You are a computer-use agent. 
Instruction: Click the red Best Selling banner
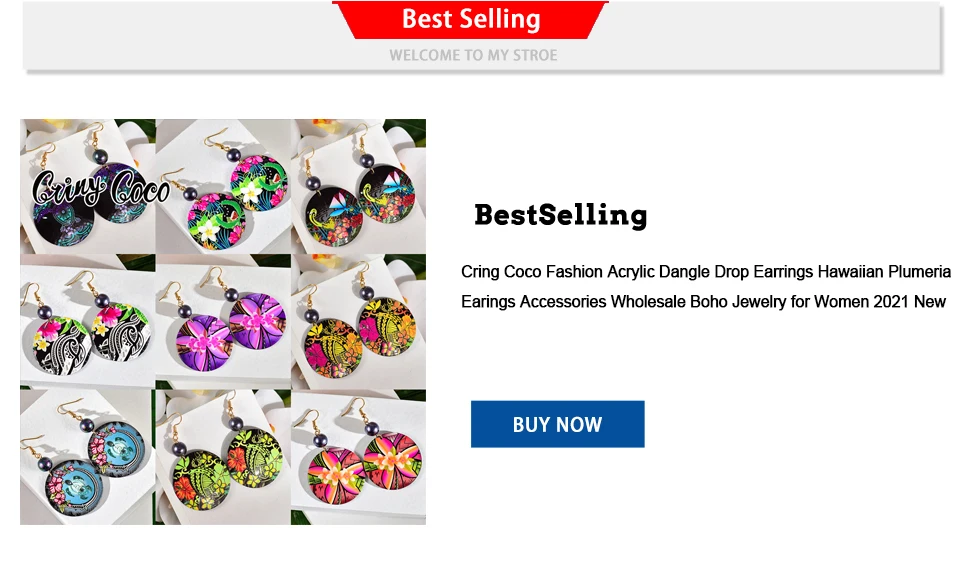tap(470, 20)
